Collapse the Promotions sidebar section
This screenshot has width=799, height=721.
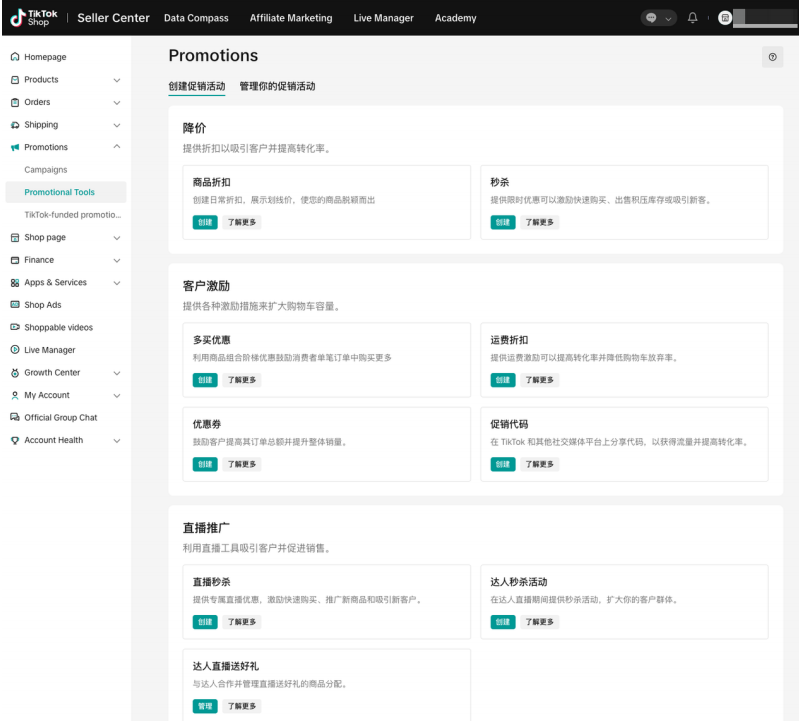116,148
